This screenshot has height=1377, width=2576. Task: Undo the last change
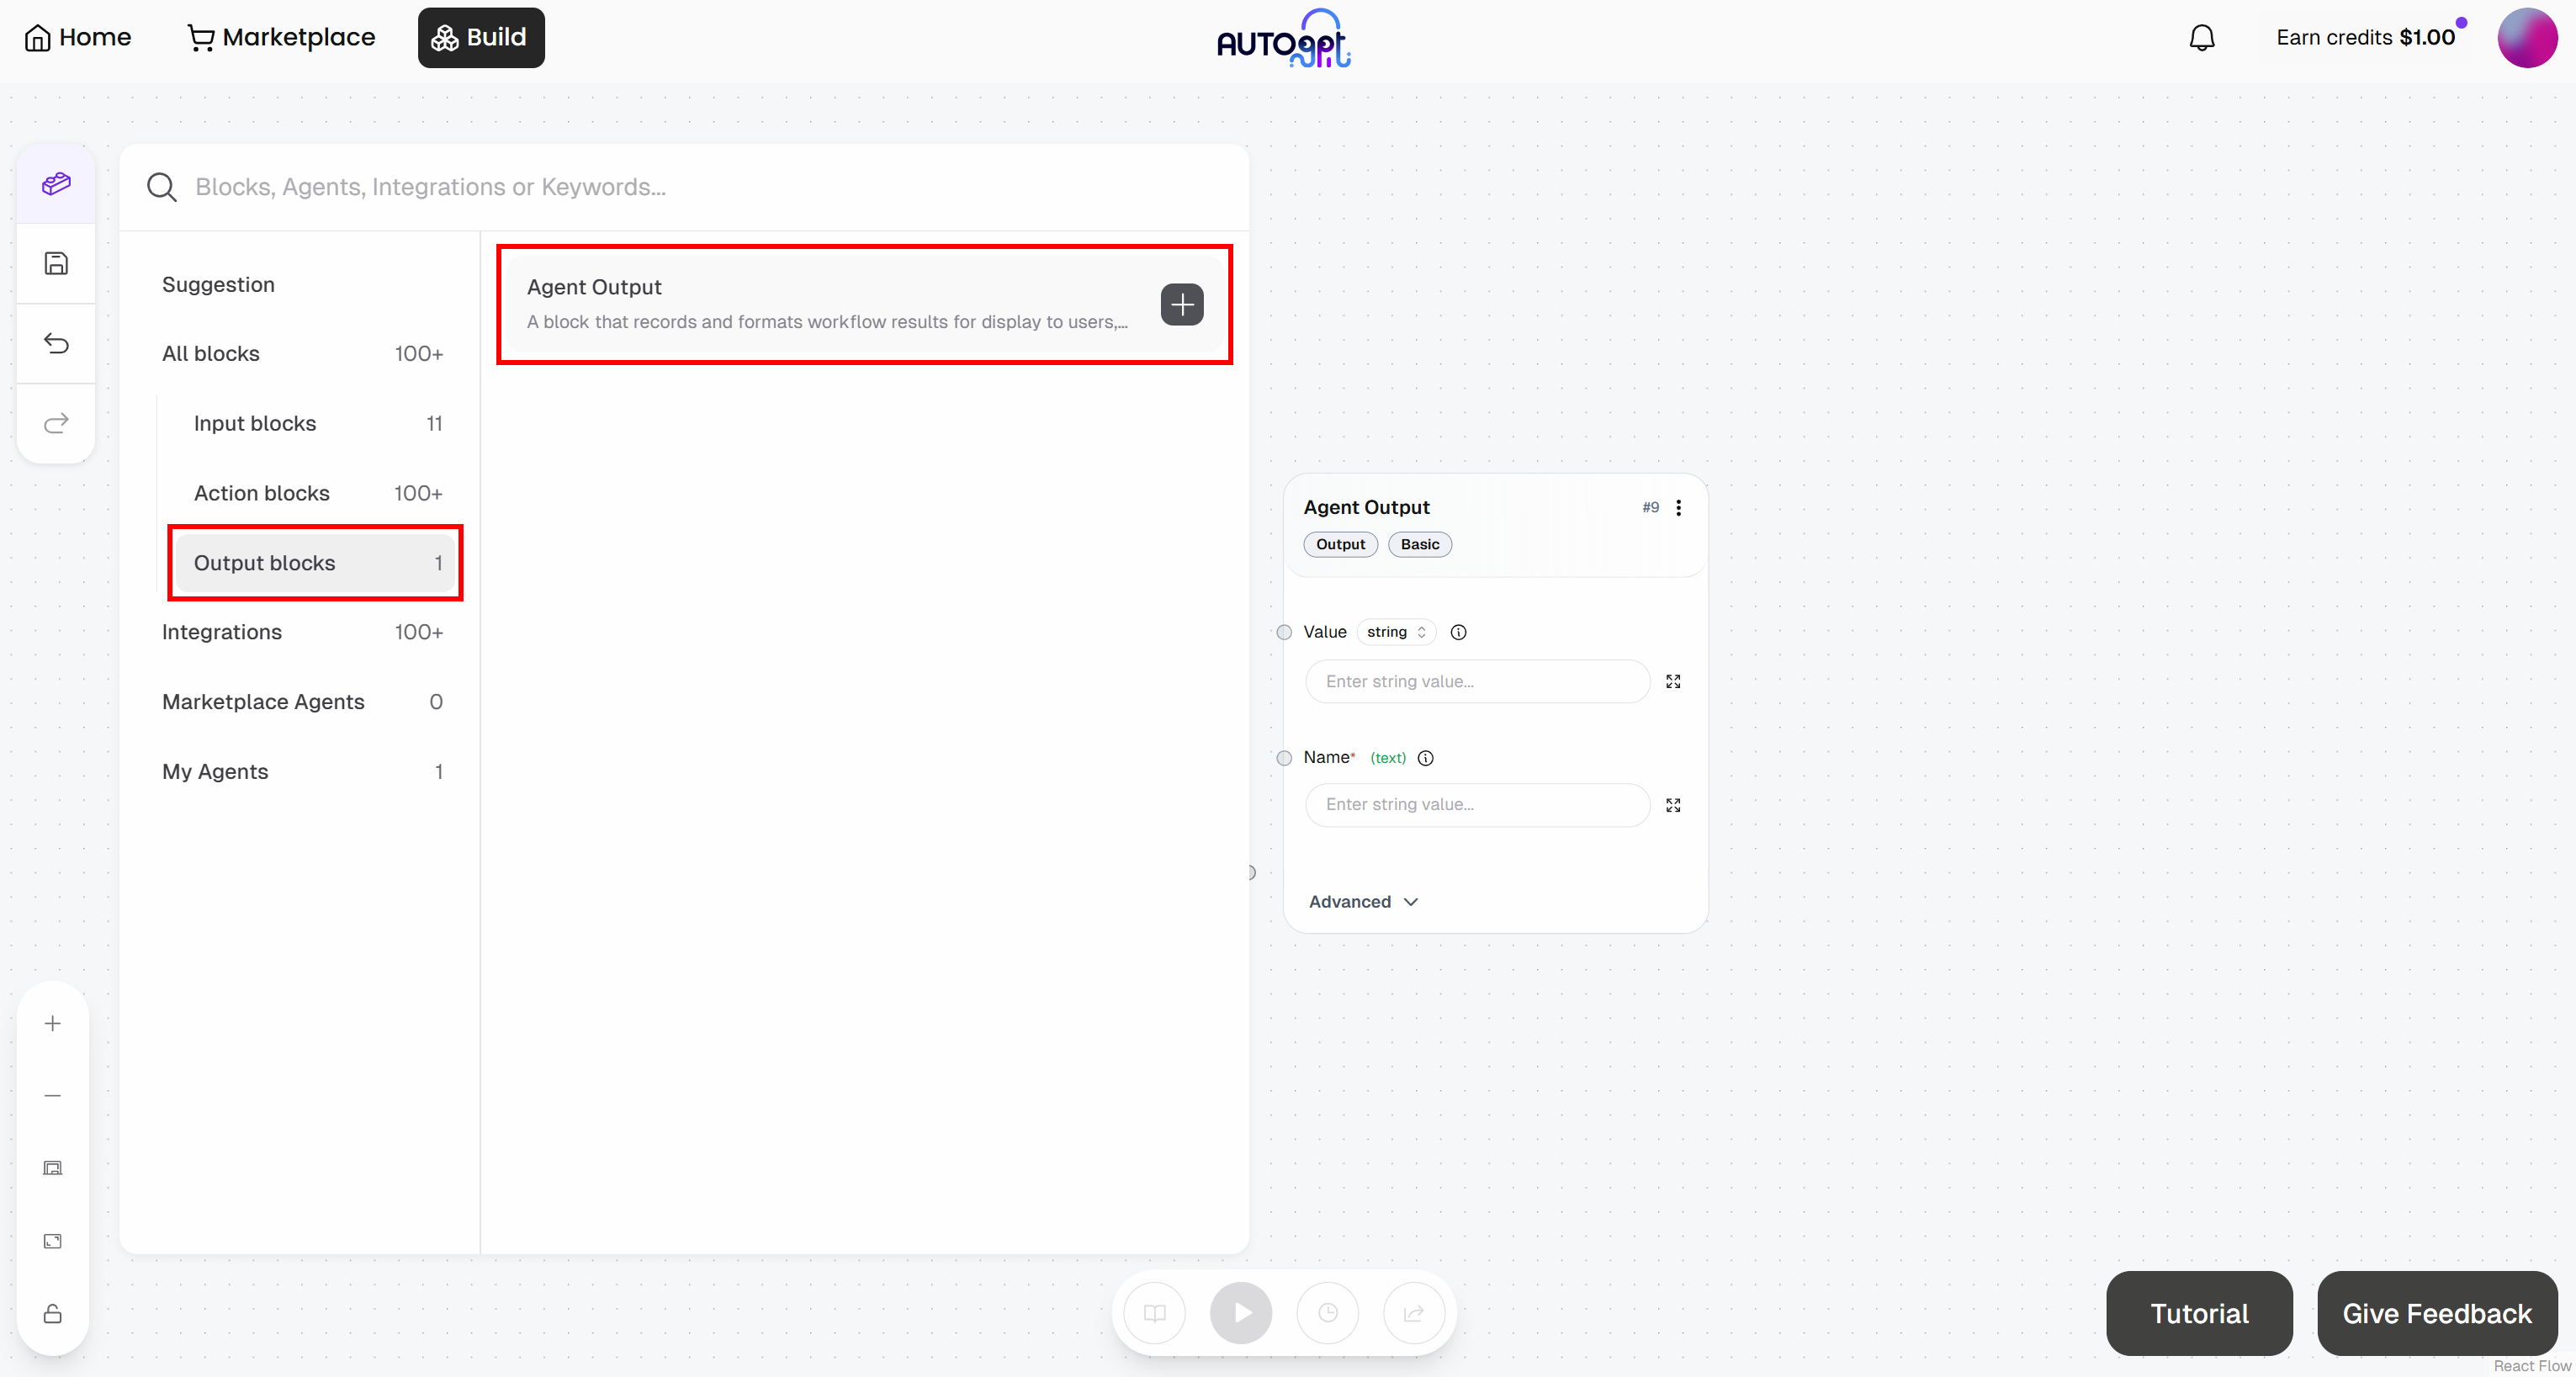[x=55, y=343]
